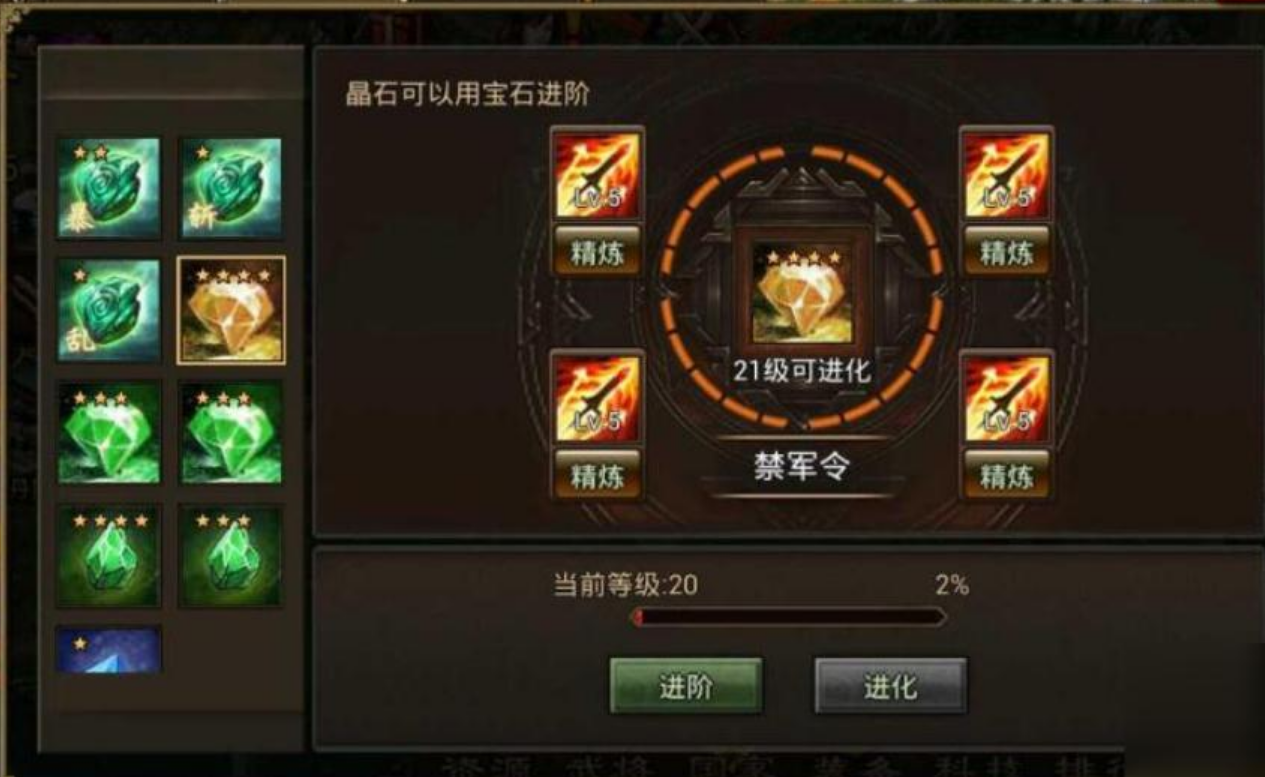Tap the gray 进化 button
1265x777 pixels.
tap(890, 686)
